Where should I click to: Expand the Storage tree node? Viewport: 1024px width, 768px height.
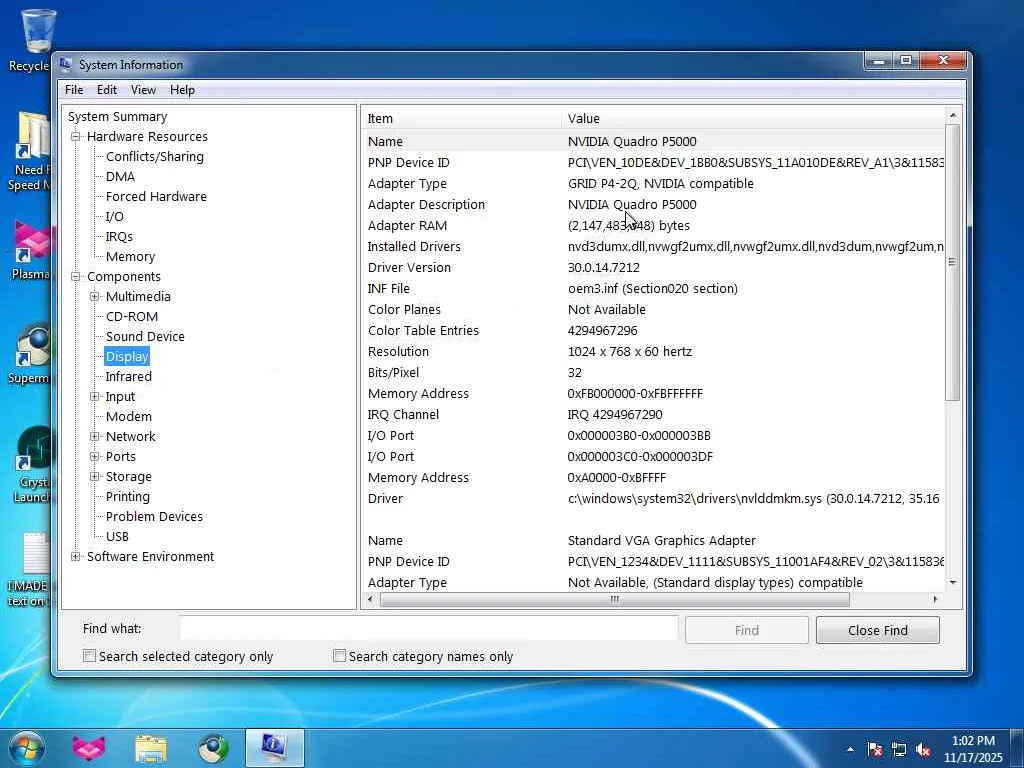click(95, 477)
